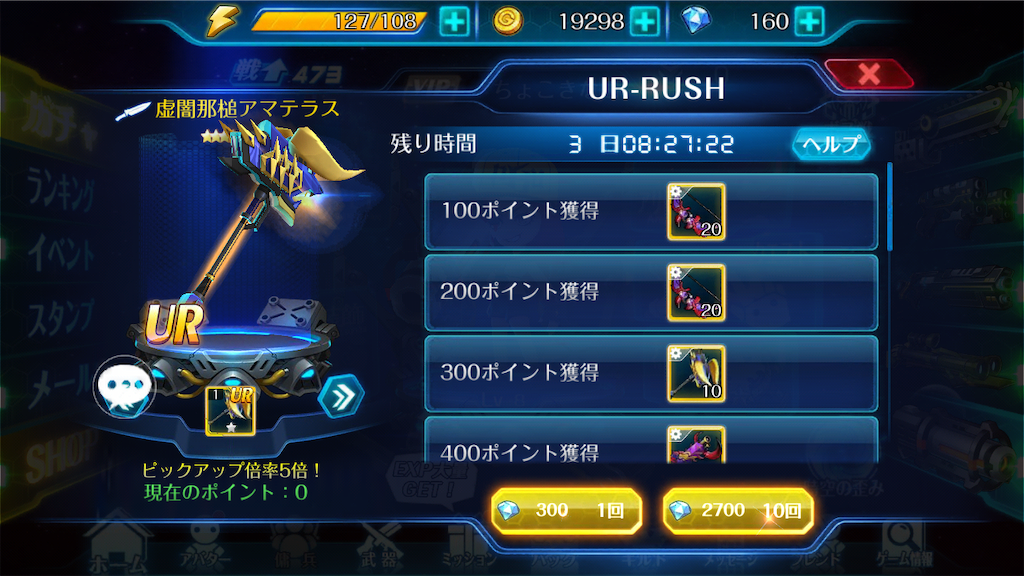Open 200ポイント獲得 reward item icon

696,293
